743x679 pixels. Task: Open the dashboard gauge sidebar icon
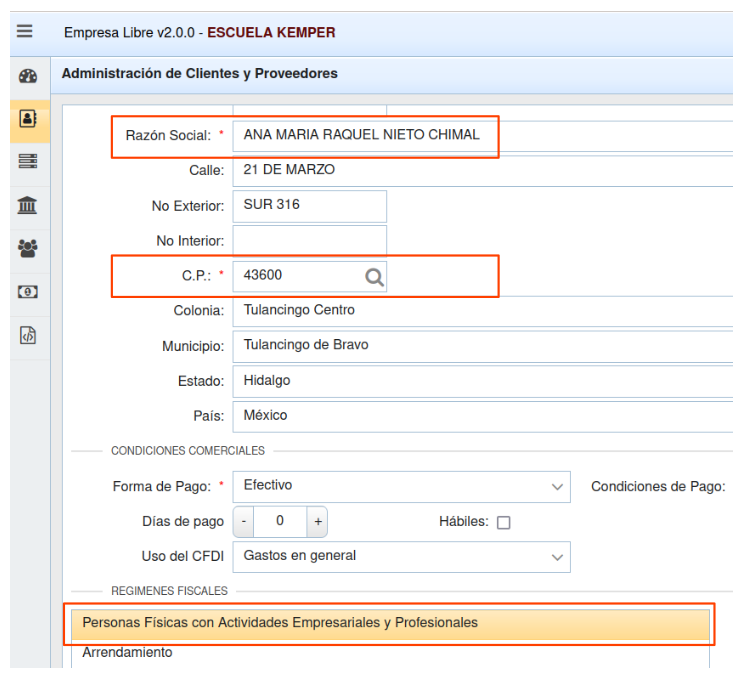click(x=28, y=76)
